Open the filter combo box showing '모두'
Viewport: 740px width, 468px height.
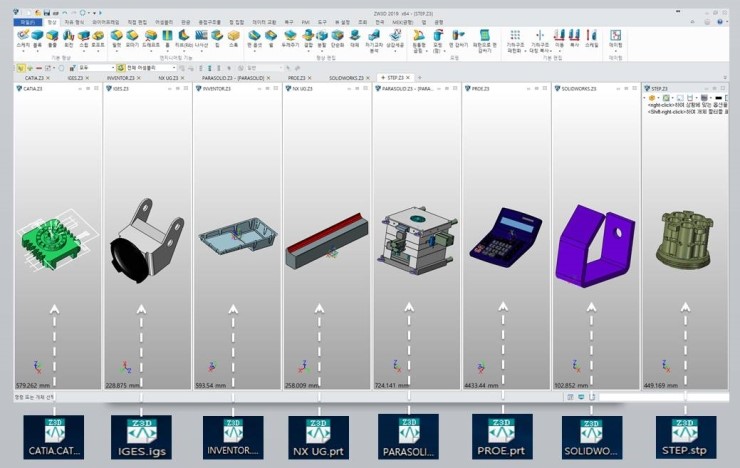pos(96,68)
